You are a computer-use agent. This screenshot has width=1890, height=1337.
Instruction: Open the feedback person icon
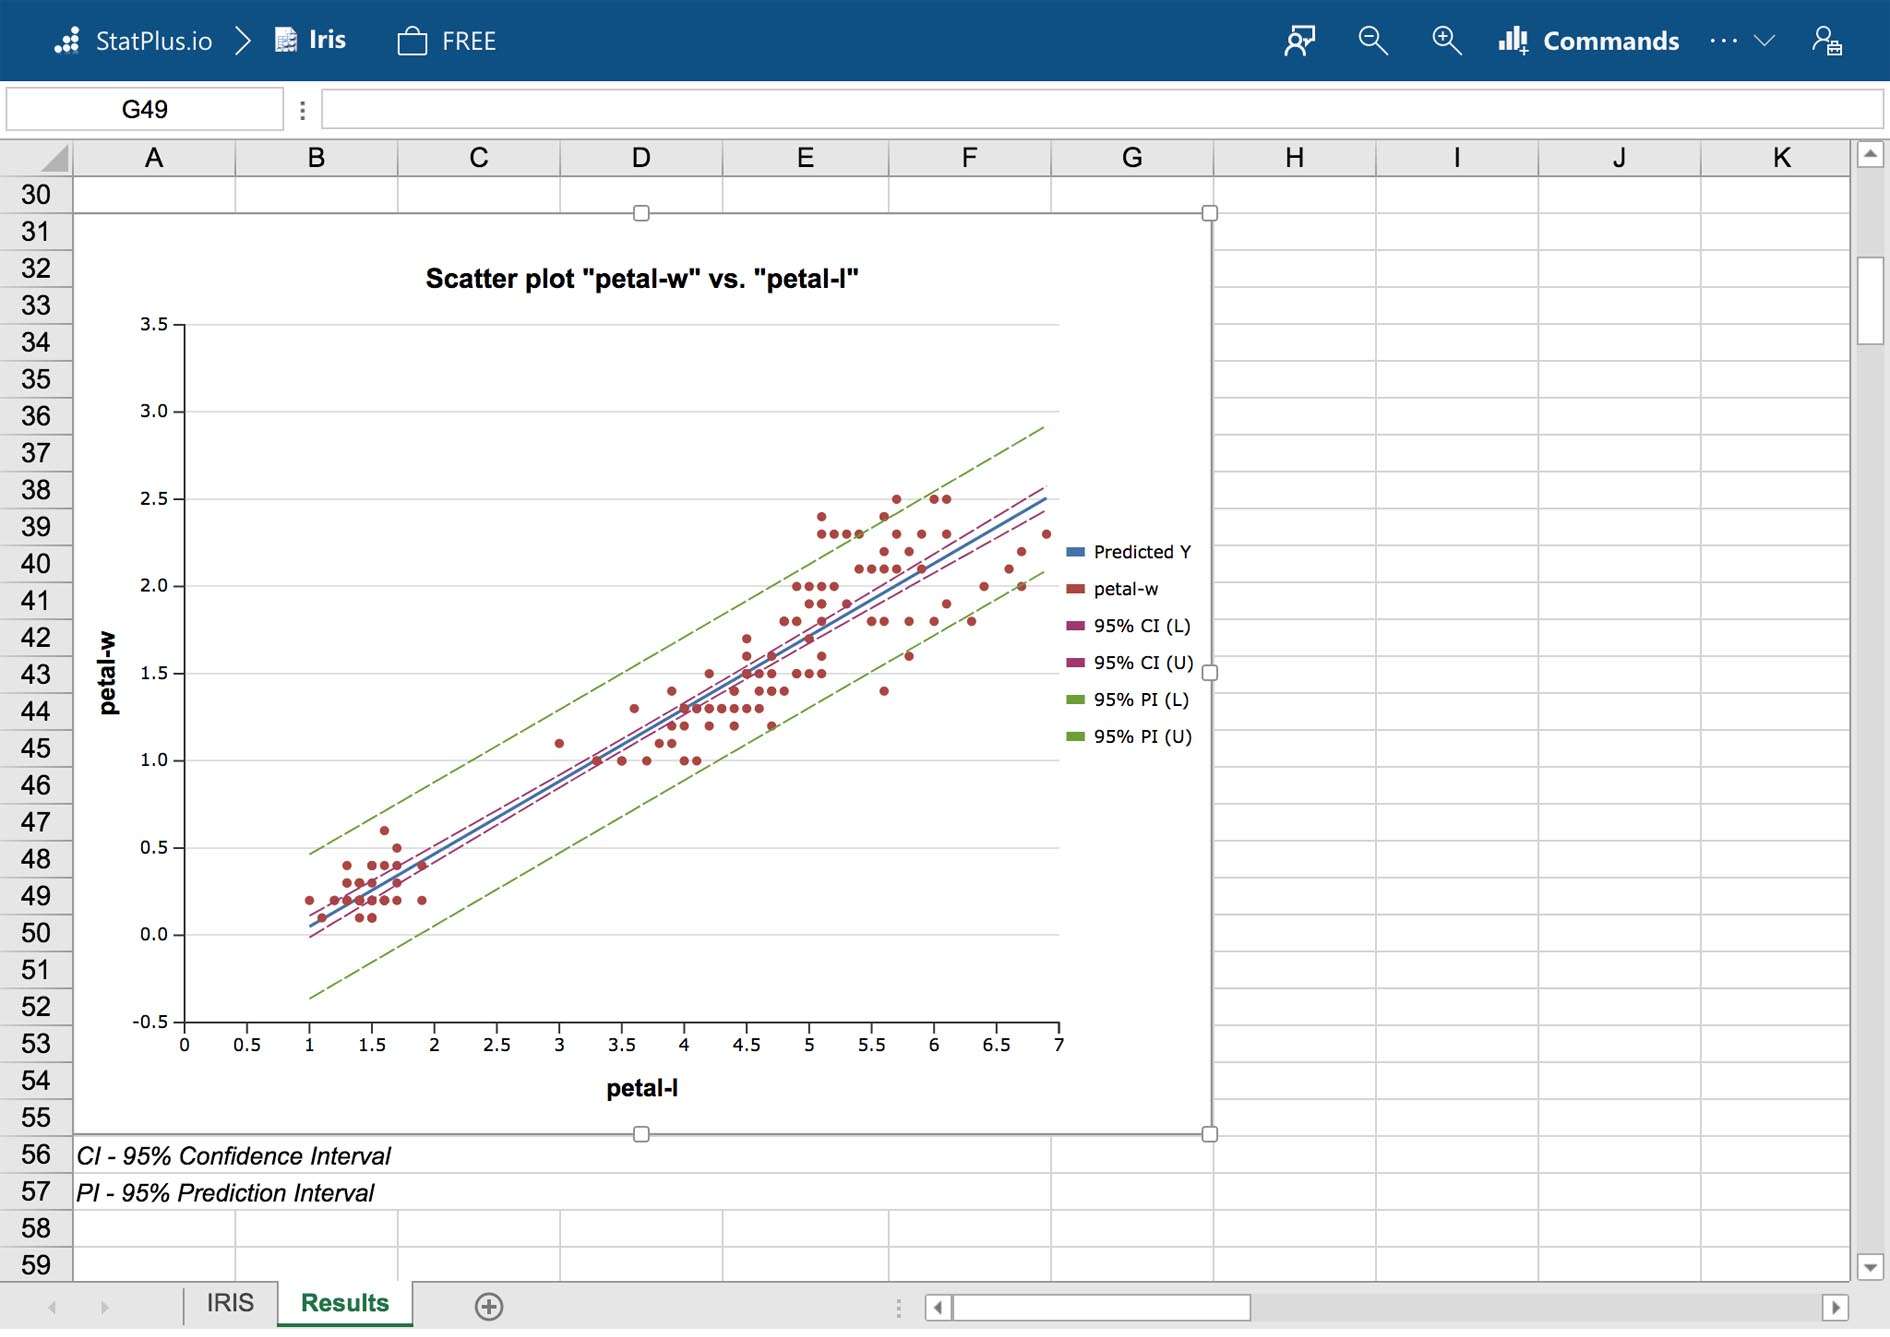1299,41
